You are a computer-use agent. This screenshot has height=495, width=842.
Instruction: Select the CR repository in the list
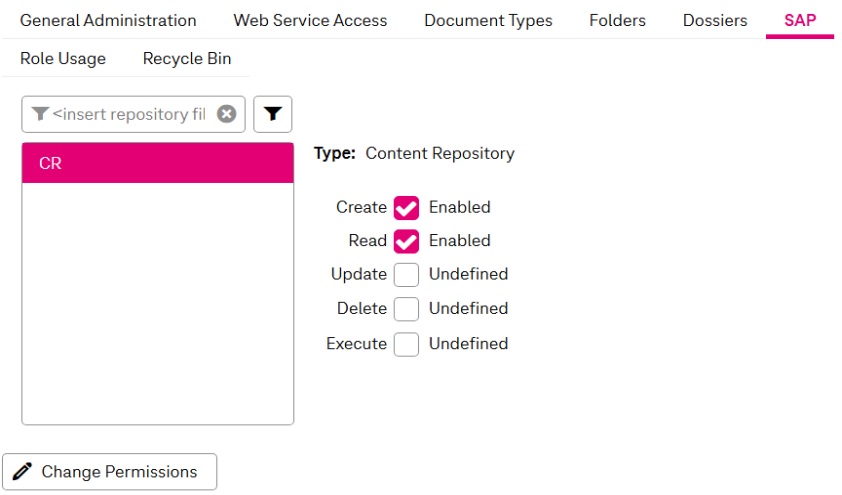[x=158, y=163]
